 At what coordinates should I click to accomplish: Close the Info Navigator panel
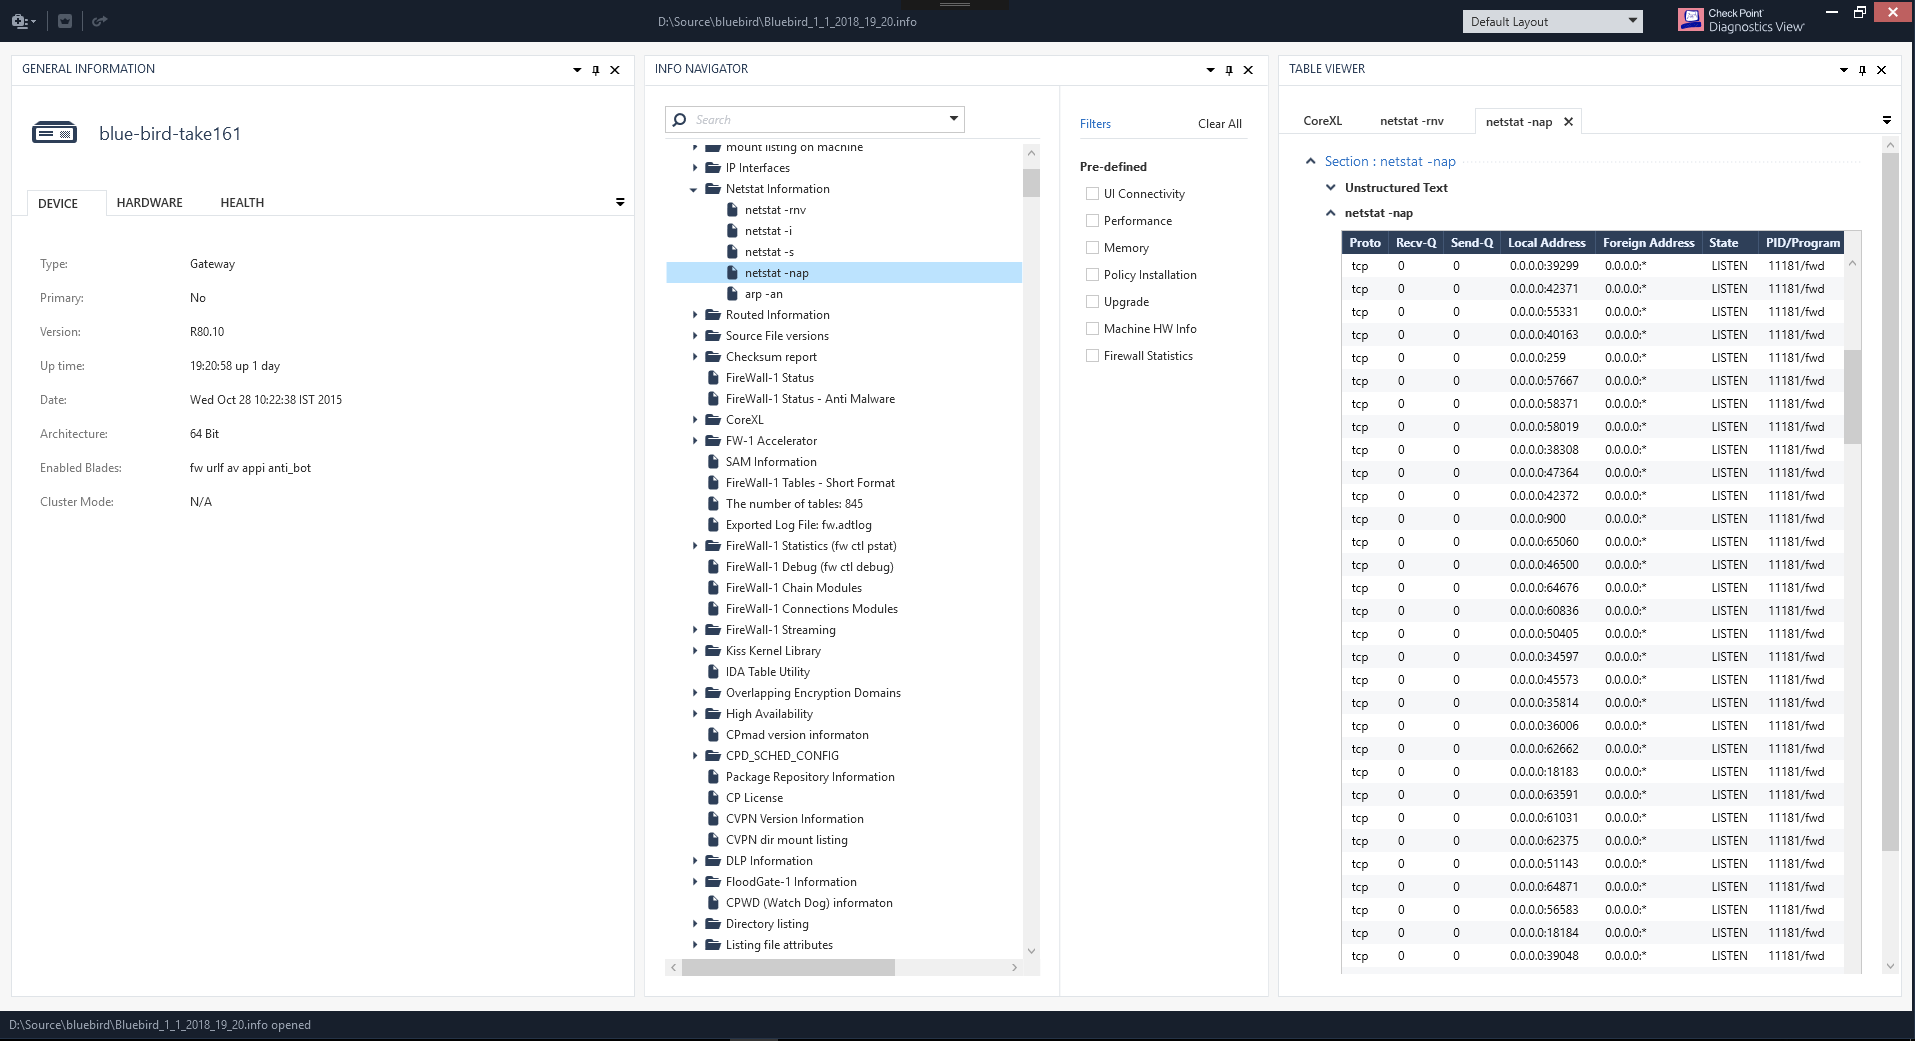pyautogui.click(x=1248, y=70)
